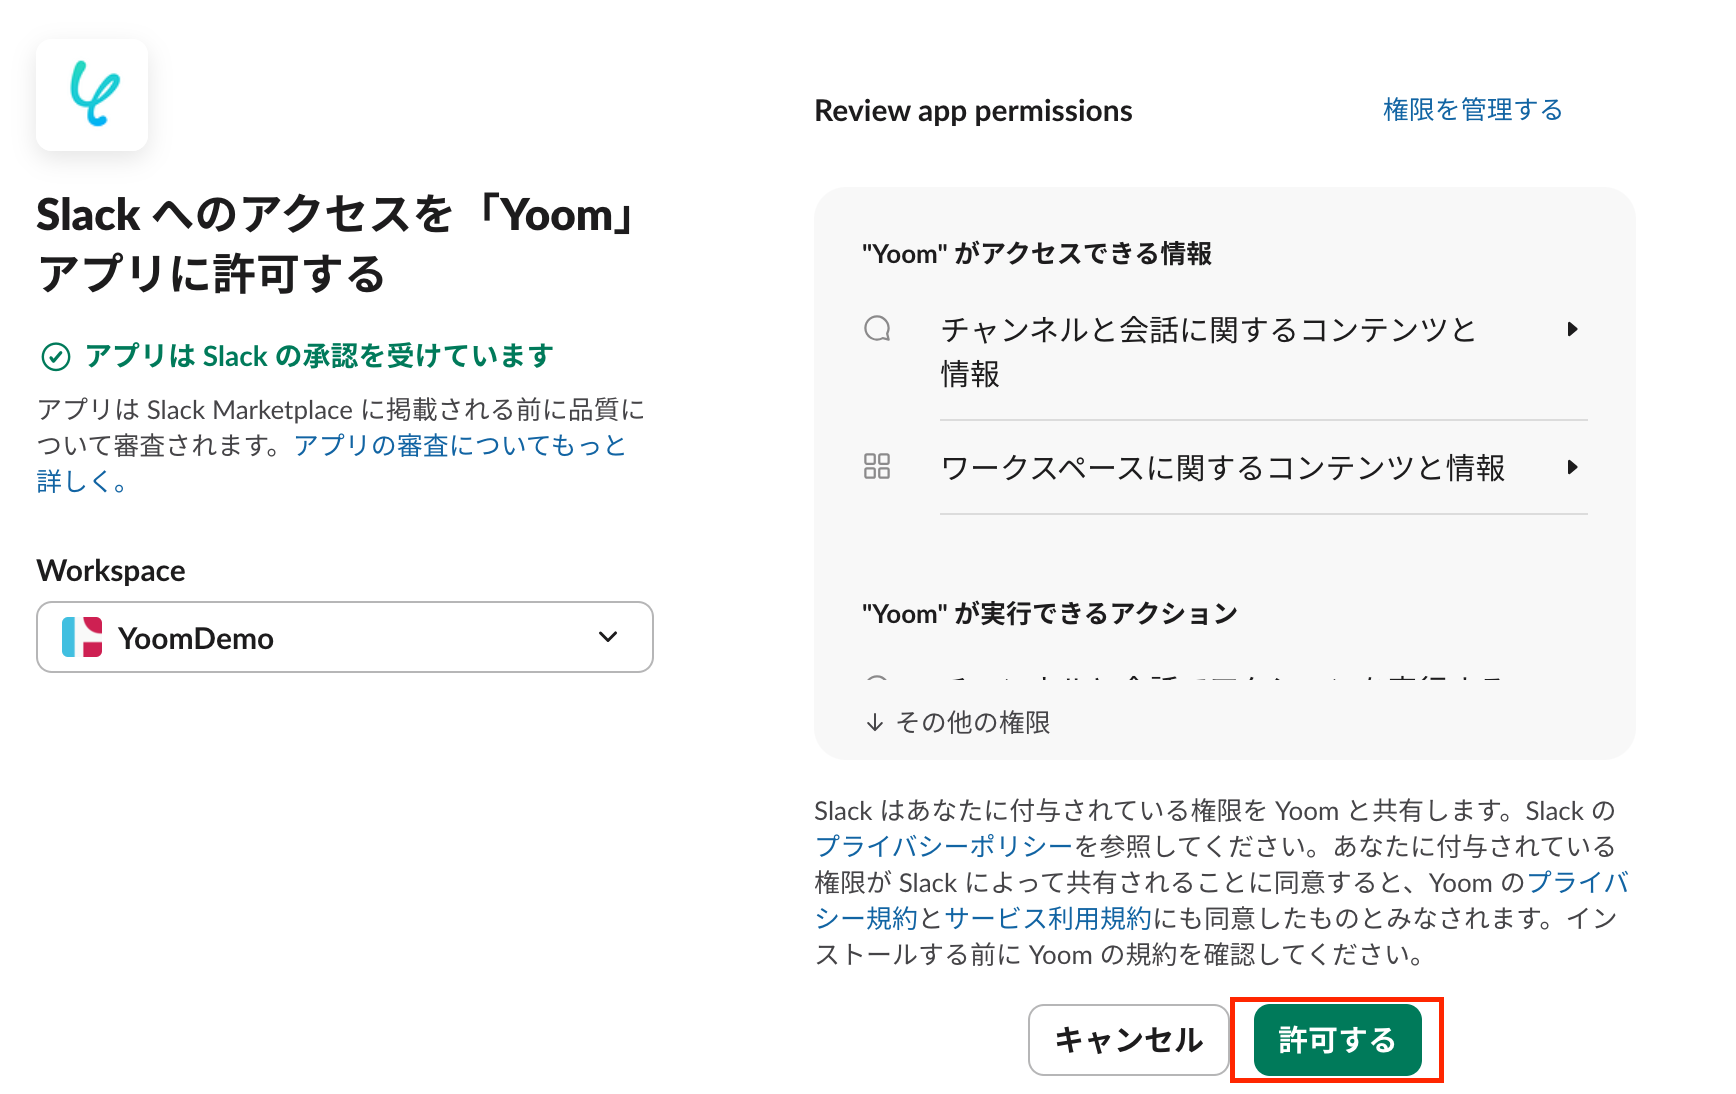
Task: Open Slack's プライバシーポリシー link
Action: [x=943, y=847]
